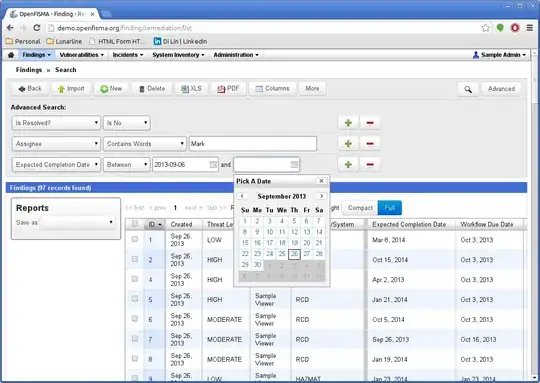Click the green extension icon
The height and width of the screenshot is (383, 540).
tap(500, 28)
